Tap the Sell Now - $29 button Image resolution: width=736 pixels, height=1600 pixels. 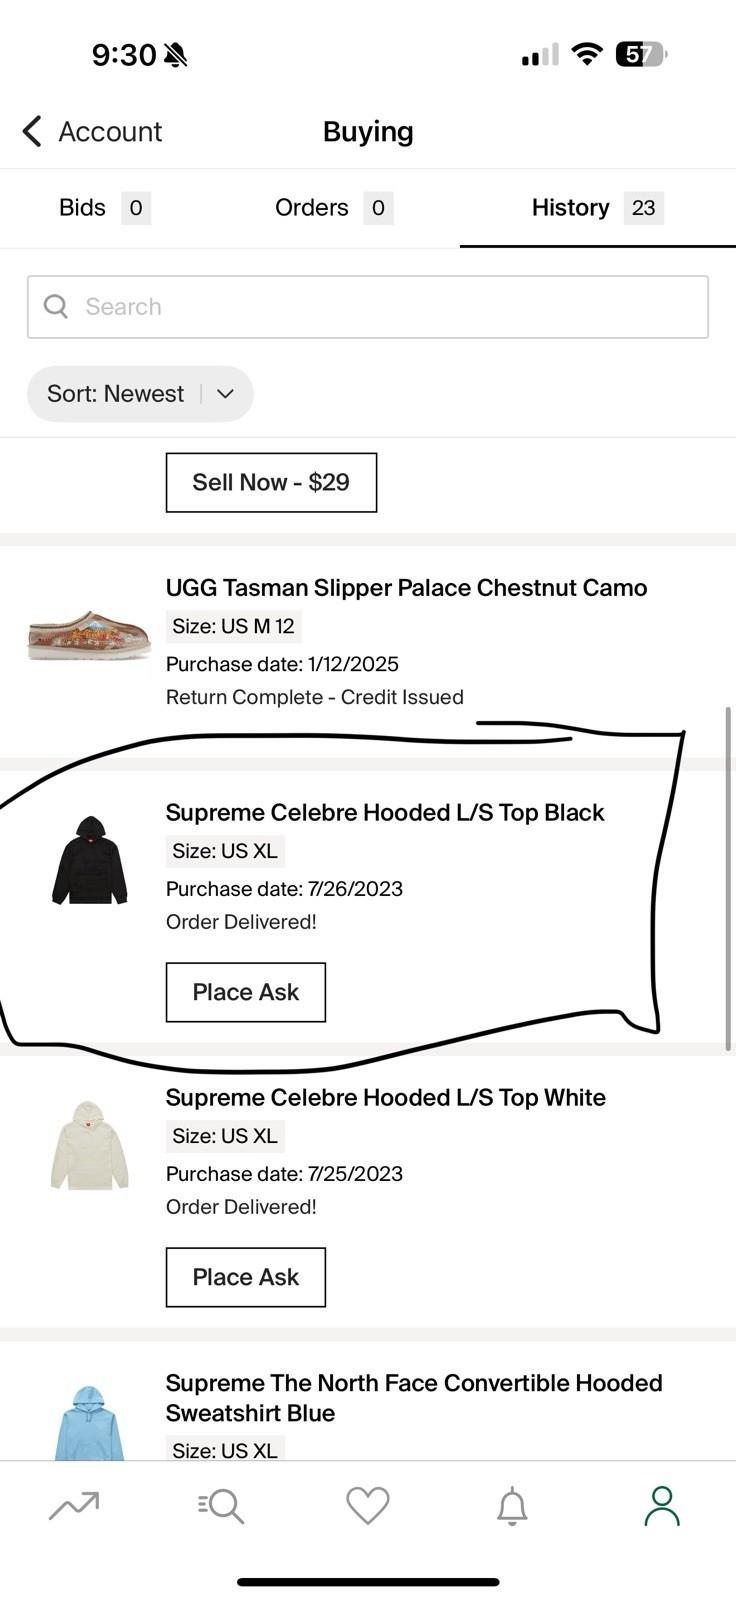(x=271, y=482)
